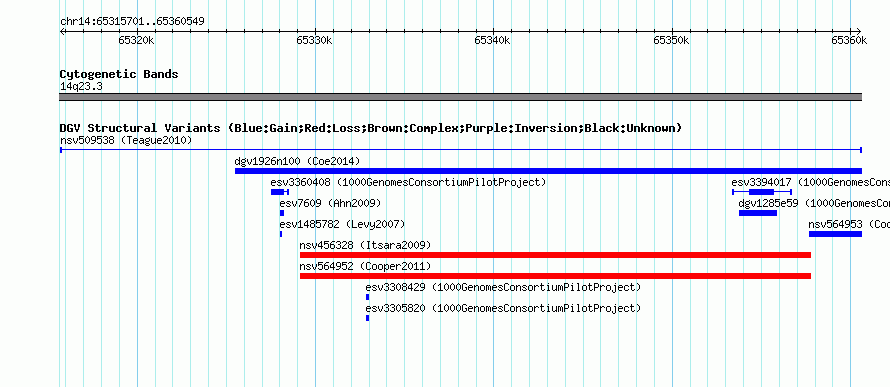Select the dgv1285e59 blue gain bar
This screenshot has height=387, width=890.
(758, 213)
